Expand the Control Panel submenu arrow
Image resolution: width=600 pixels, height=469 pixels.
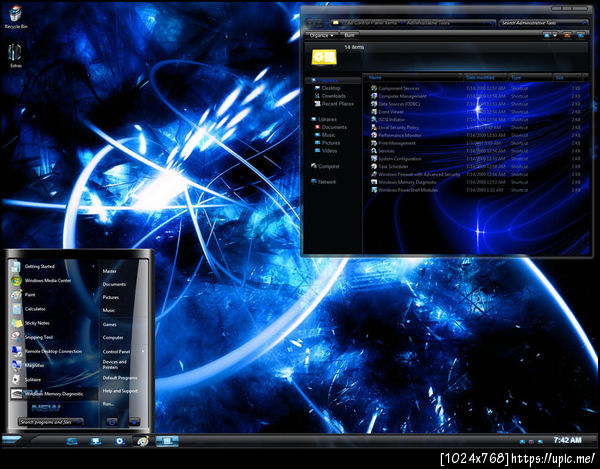point(143,351)
